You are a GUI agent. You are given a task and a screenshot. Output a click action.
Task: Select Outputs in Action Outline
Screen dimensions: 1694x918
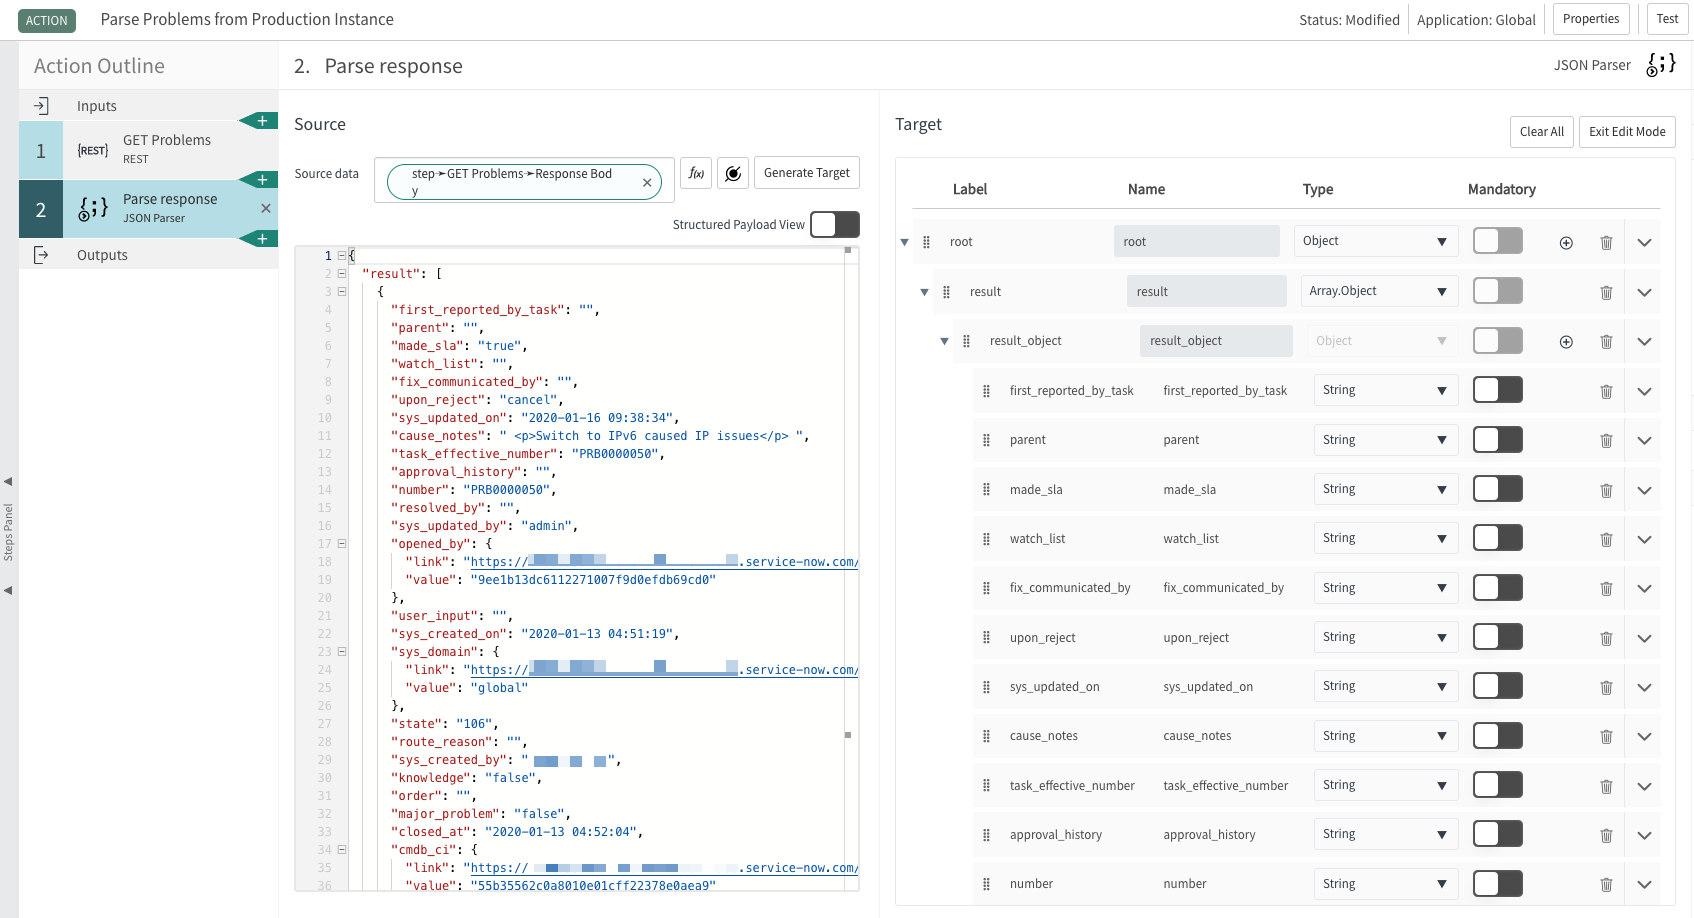pyautogui.click(x=148, y=255)
